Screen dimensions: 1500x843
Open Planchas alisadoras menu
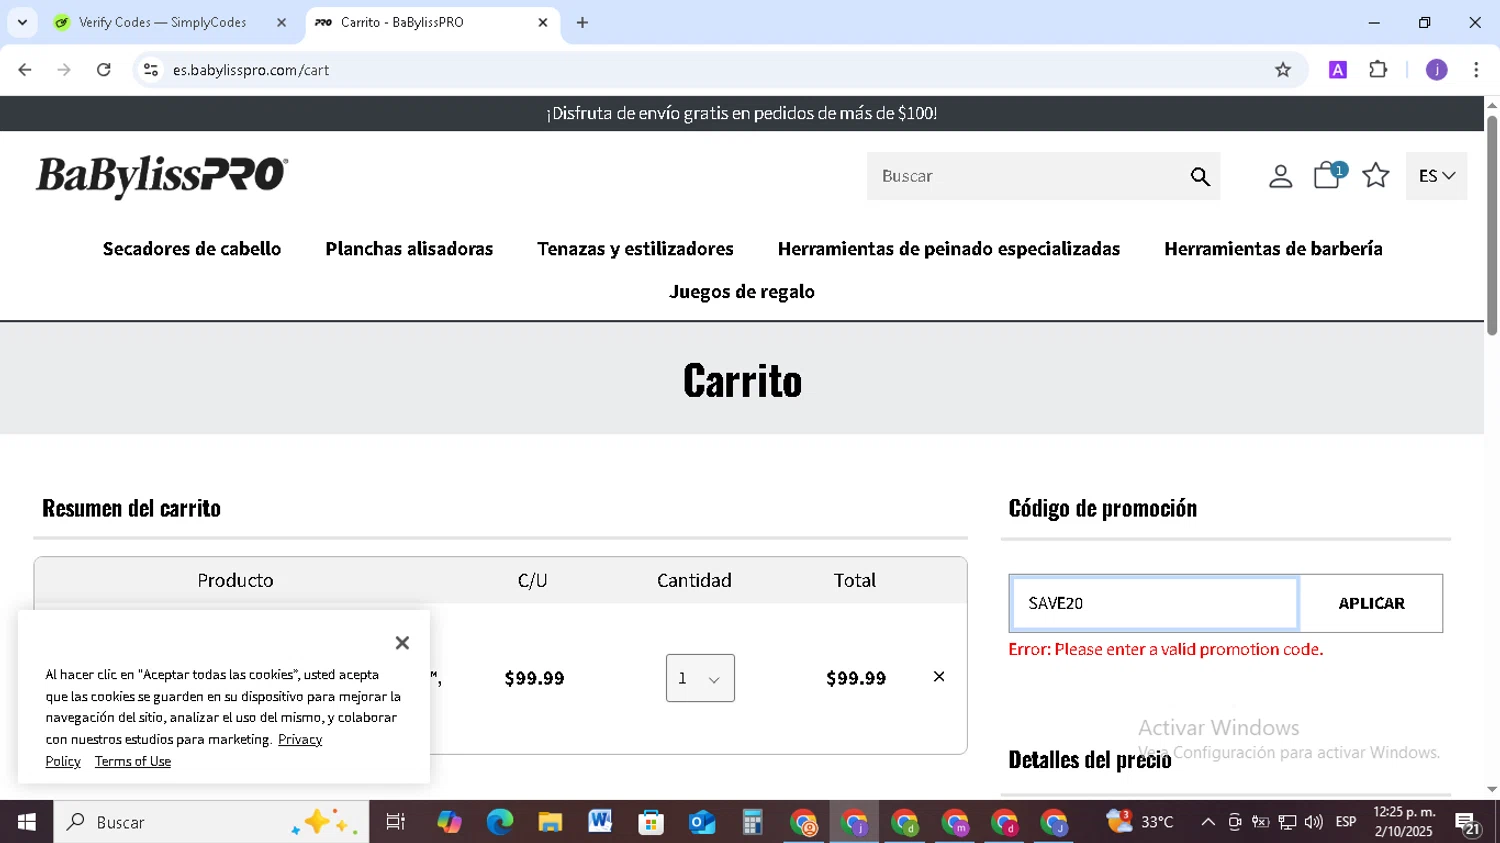[x=409, y=249]
